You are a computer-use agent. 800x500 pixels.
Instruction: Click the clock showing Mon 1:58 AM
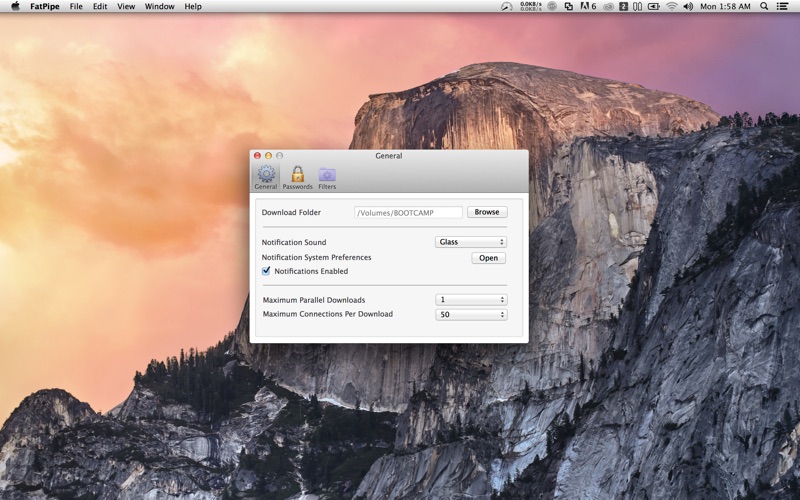point(725,6)
